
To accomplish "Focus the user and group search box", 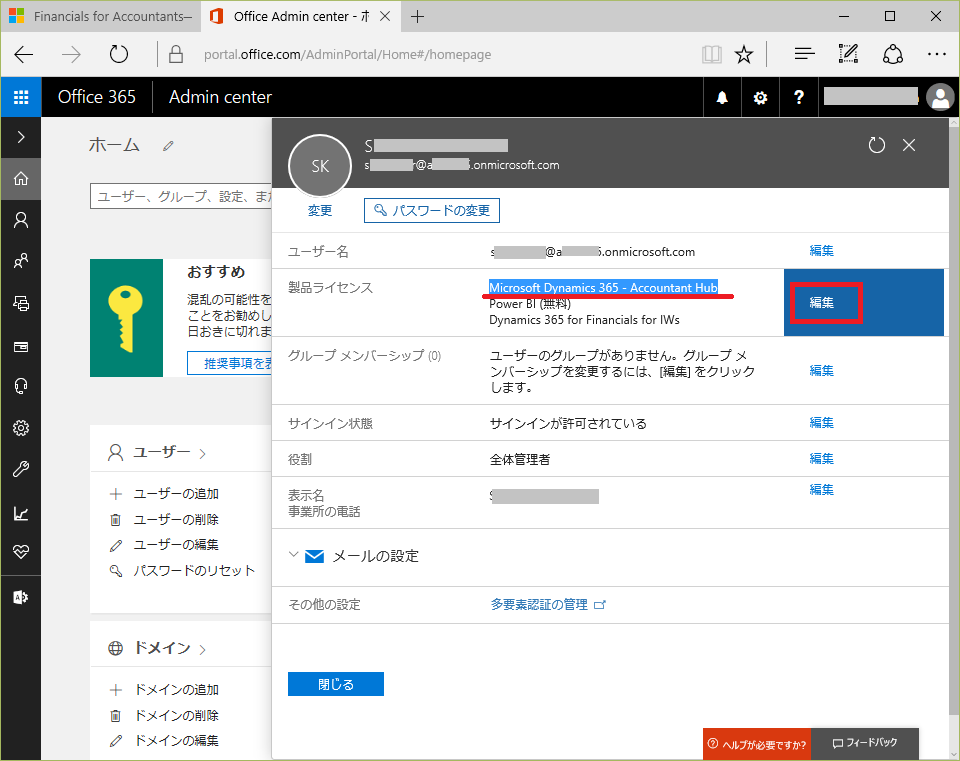I will [181, 197].
